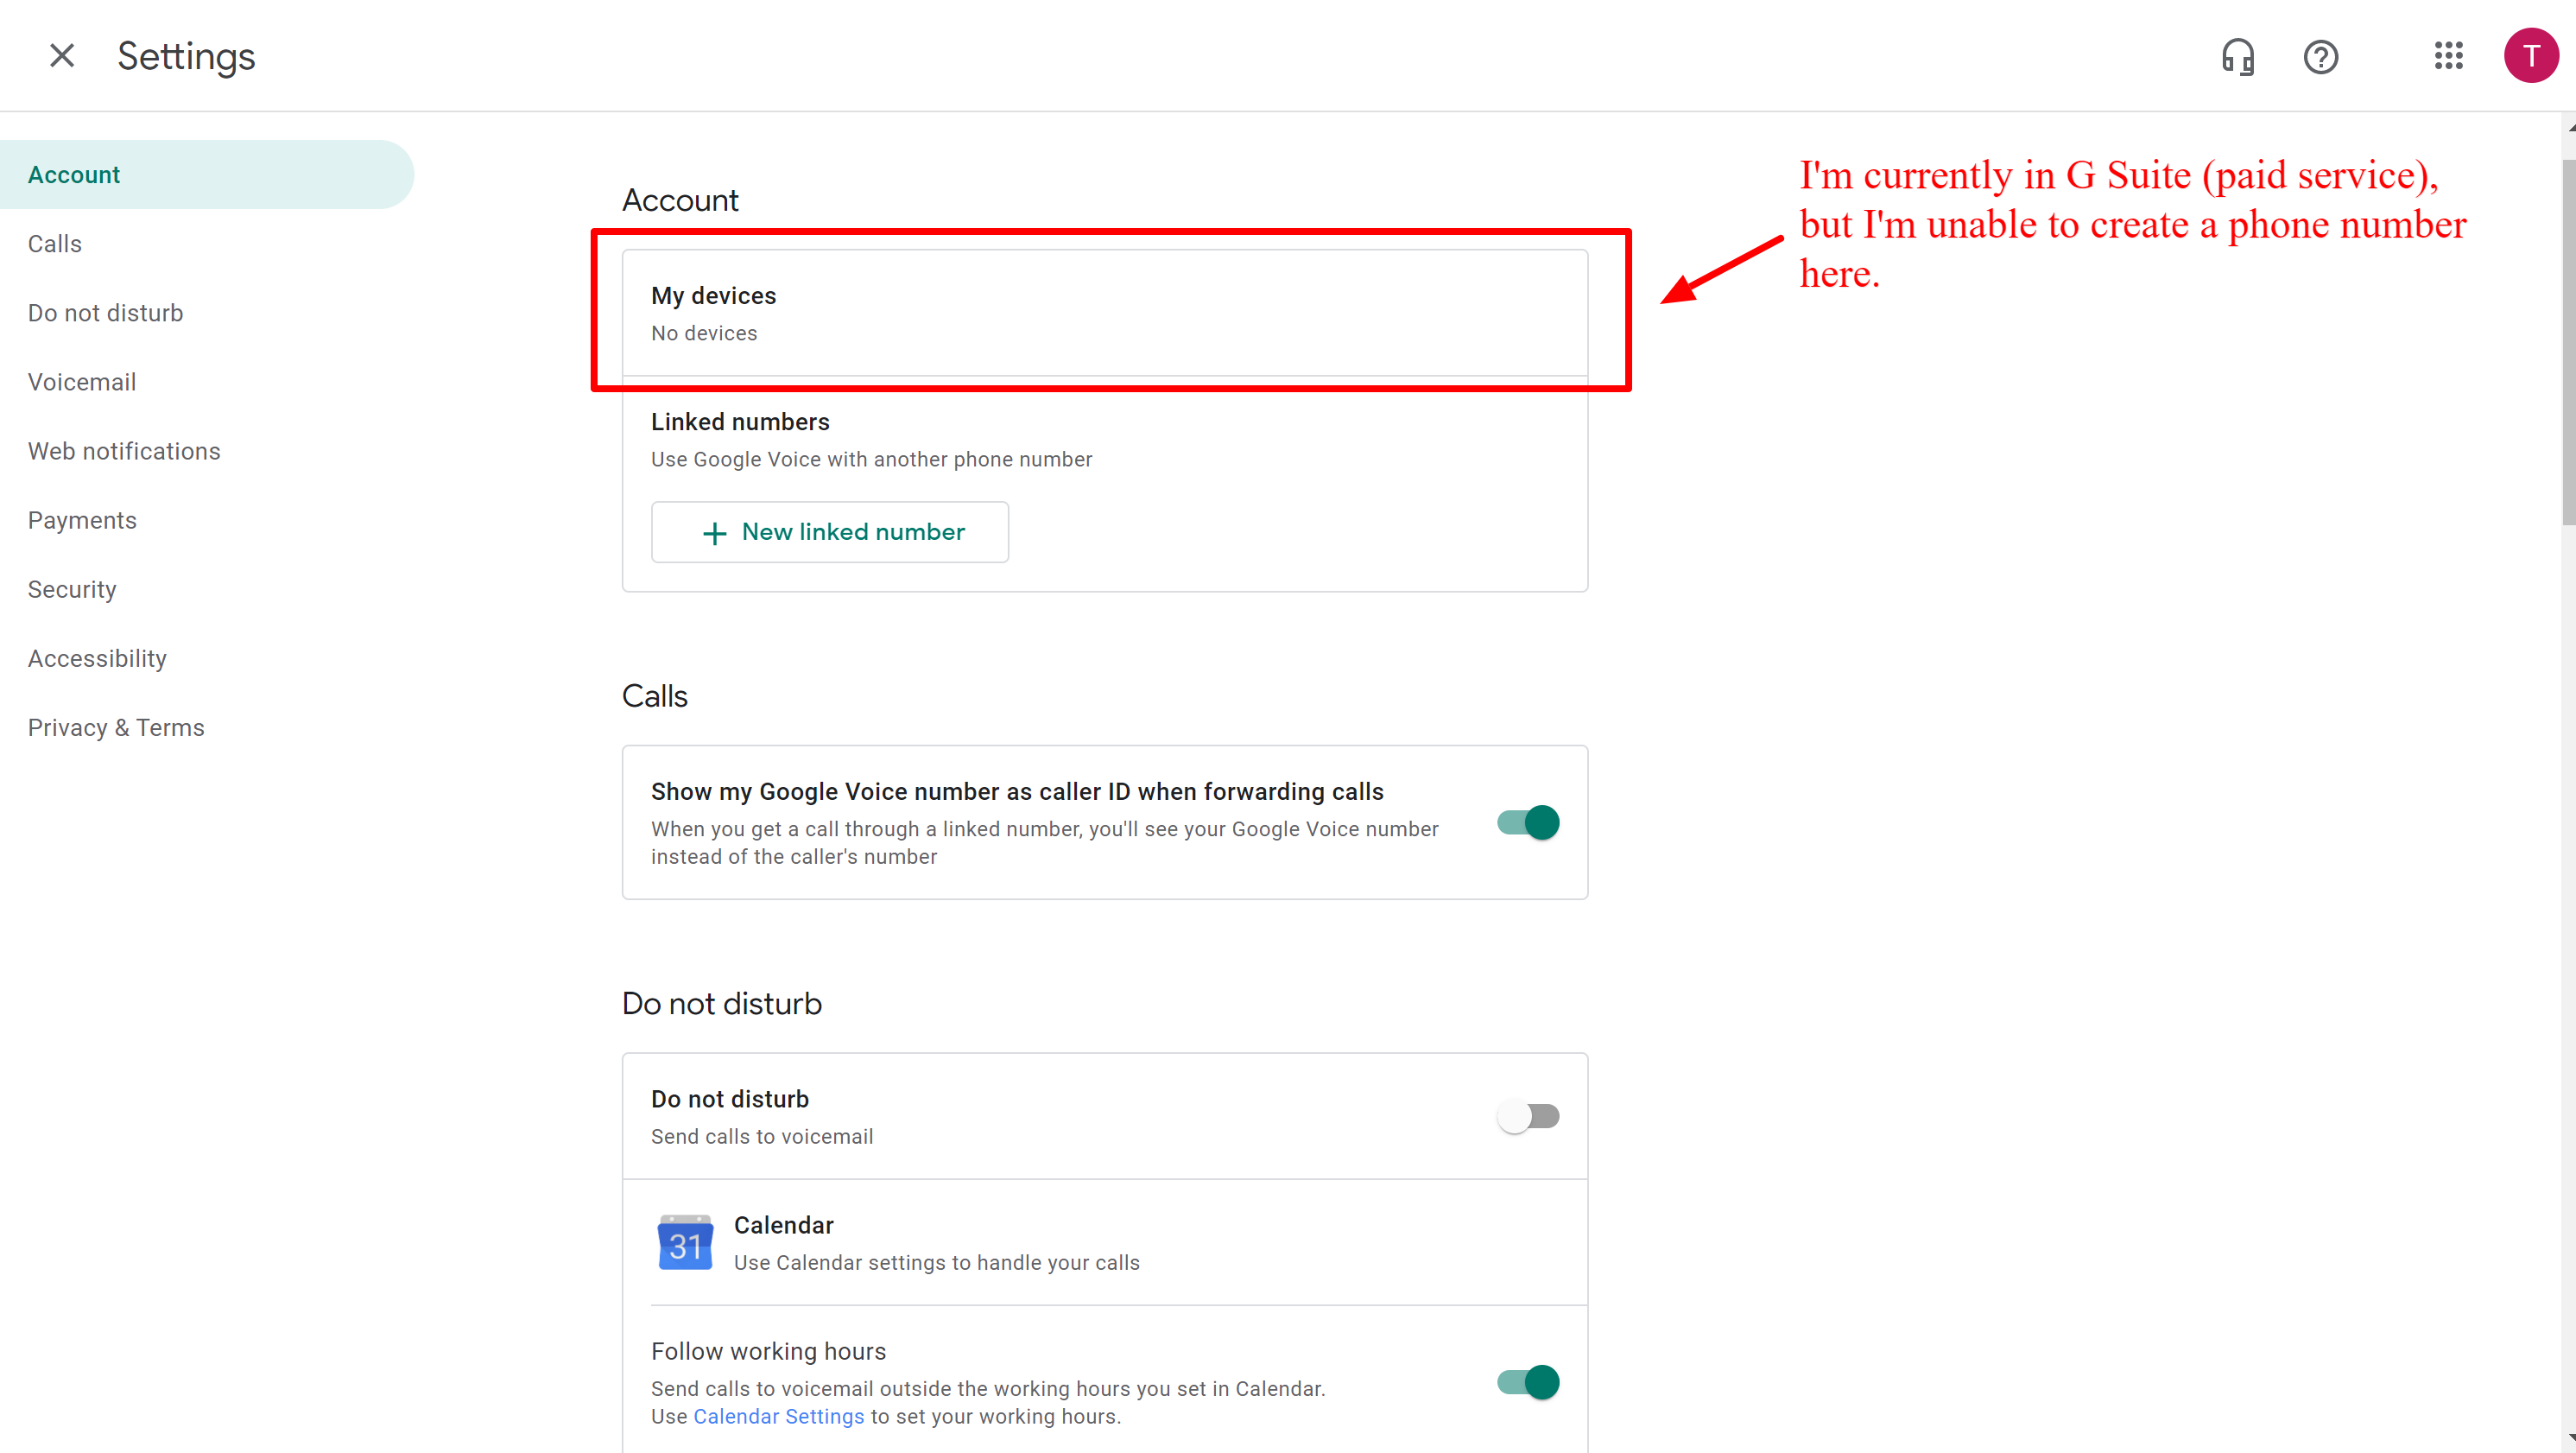The width and height of the screenshot is (2576, 1453).
Task: Select Calls in the sidebar
Action: (55, 244)
